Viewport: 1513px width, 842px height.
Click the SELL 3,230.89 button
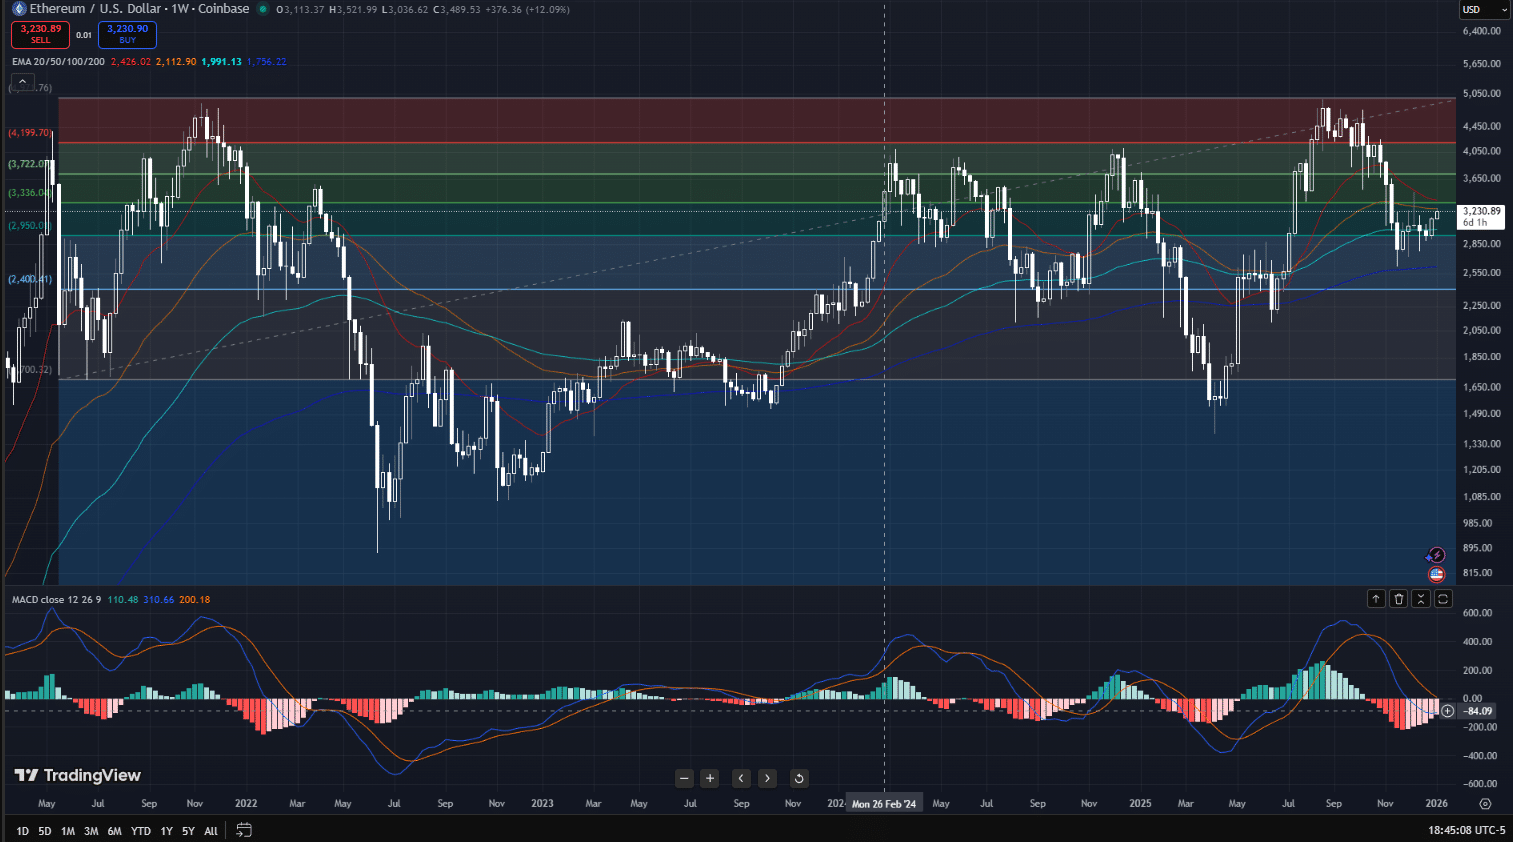point(40,35)
